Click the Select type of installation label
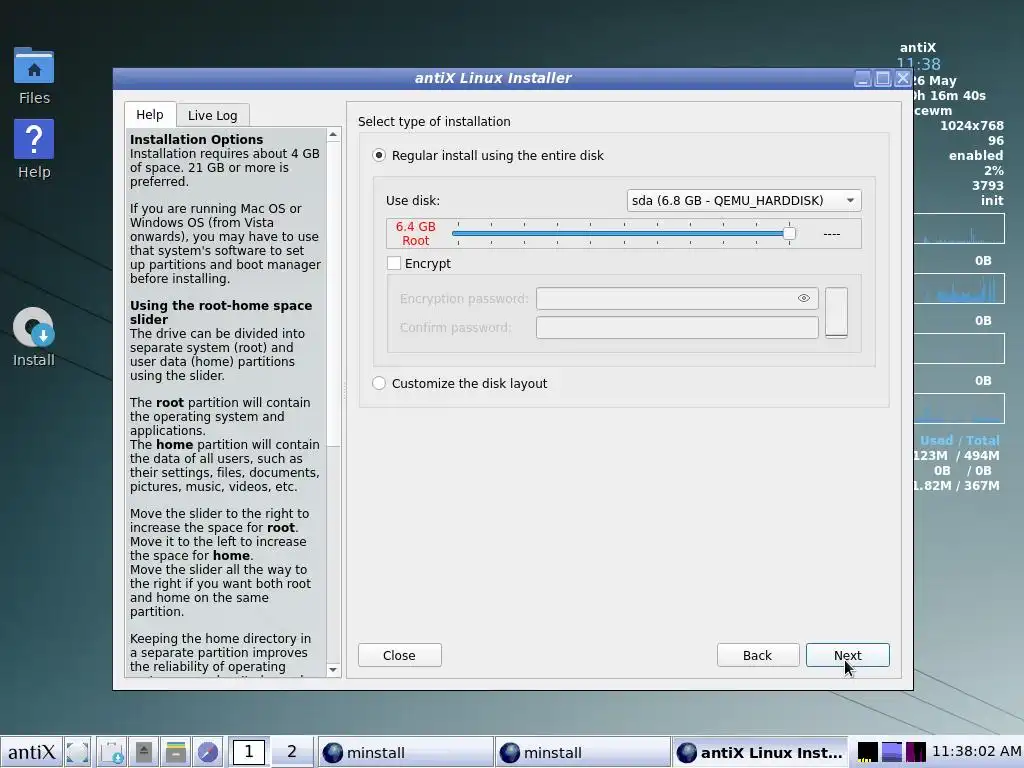This screenshot has height=768, width=1024. tap(434, 121)
